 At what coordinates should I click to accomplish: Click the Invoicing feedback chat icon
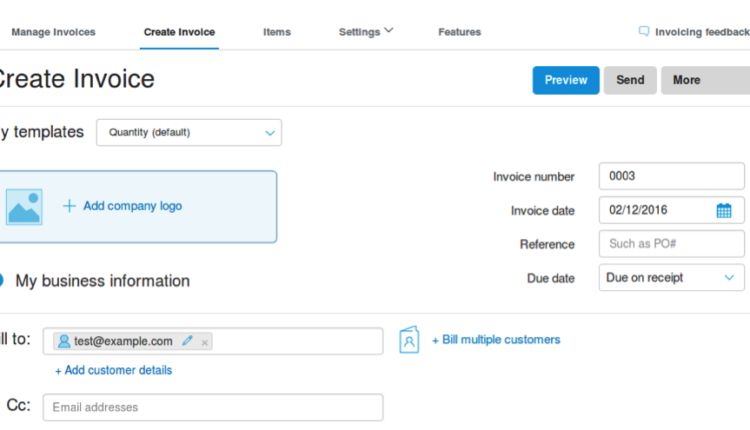[644, 32]
